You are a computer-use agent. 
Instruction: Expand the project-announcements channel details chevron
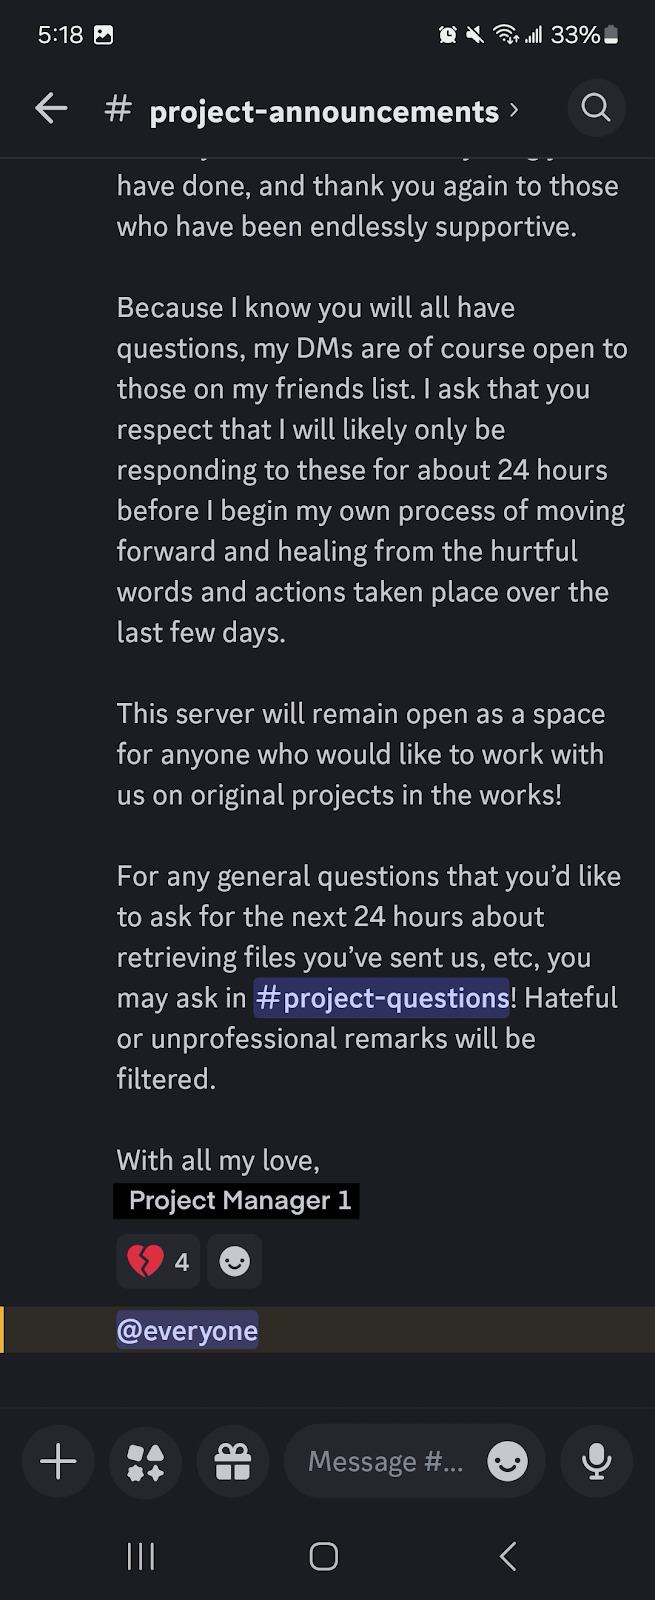(514, 110)
